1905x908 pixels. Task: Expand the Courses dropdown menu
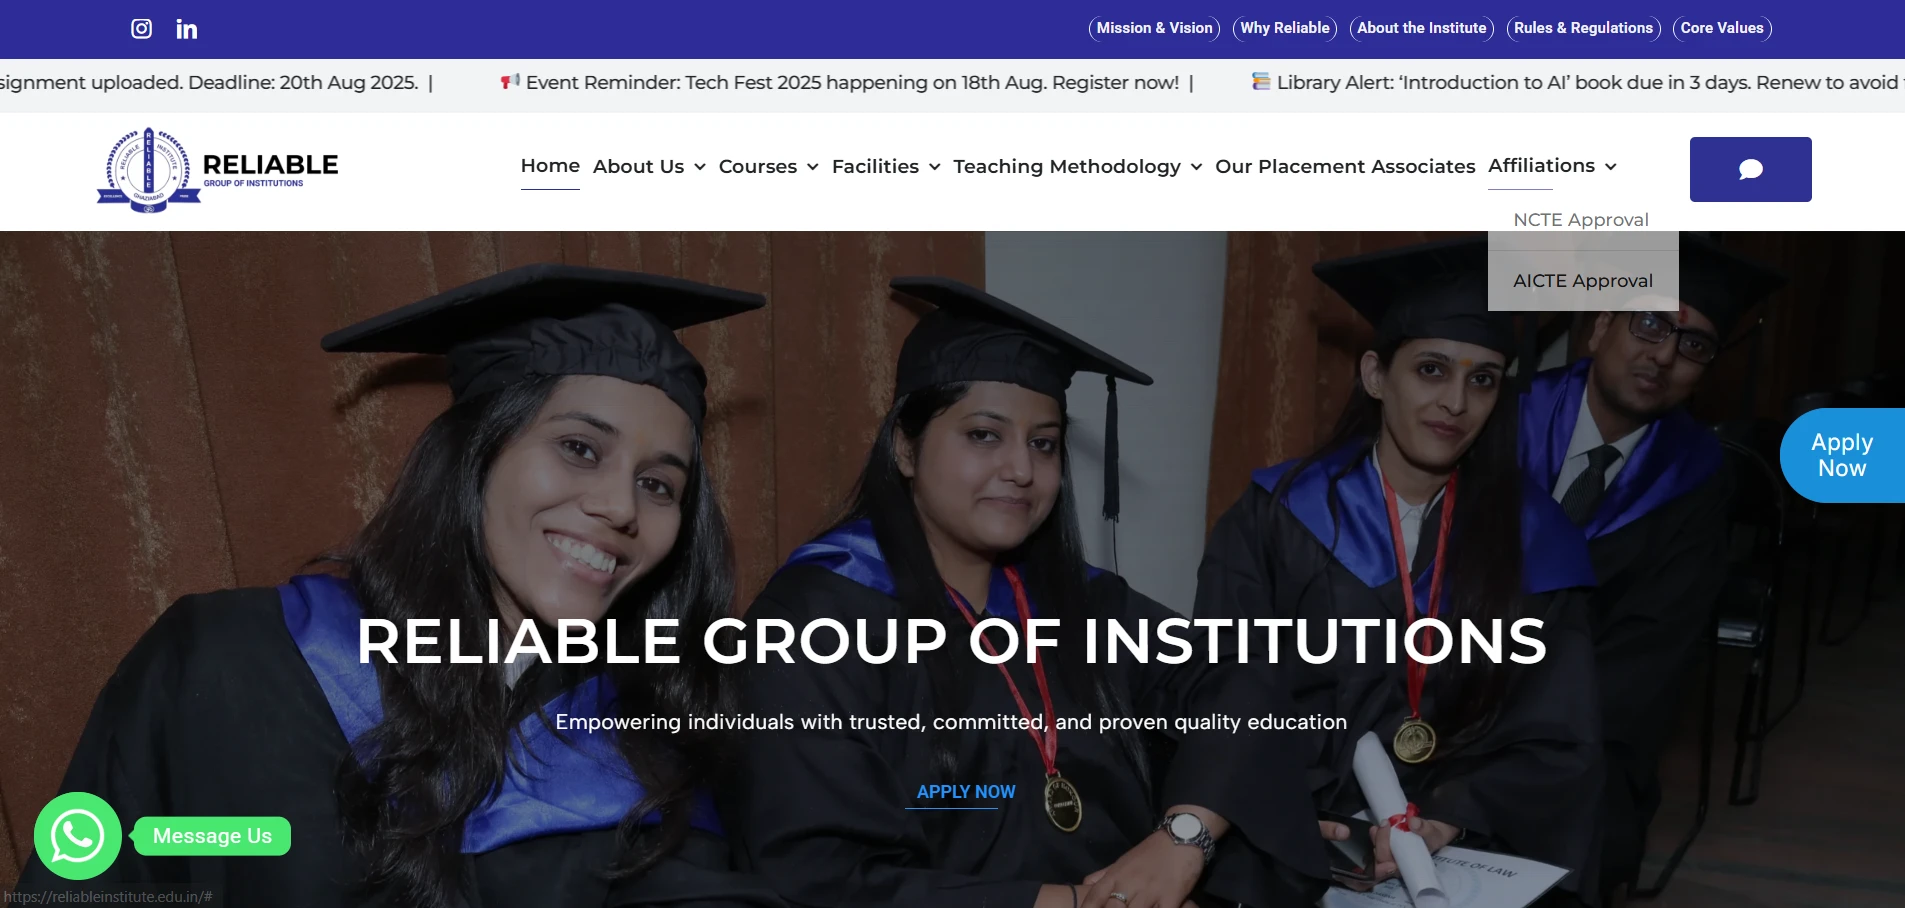click(x=768, y=166)
